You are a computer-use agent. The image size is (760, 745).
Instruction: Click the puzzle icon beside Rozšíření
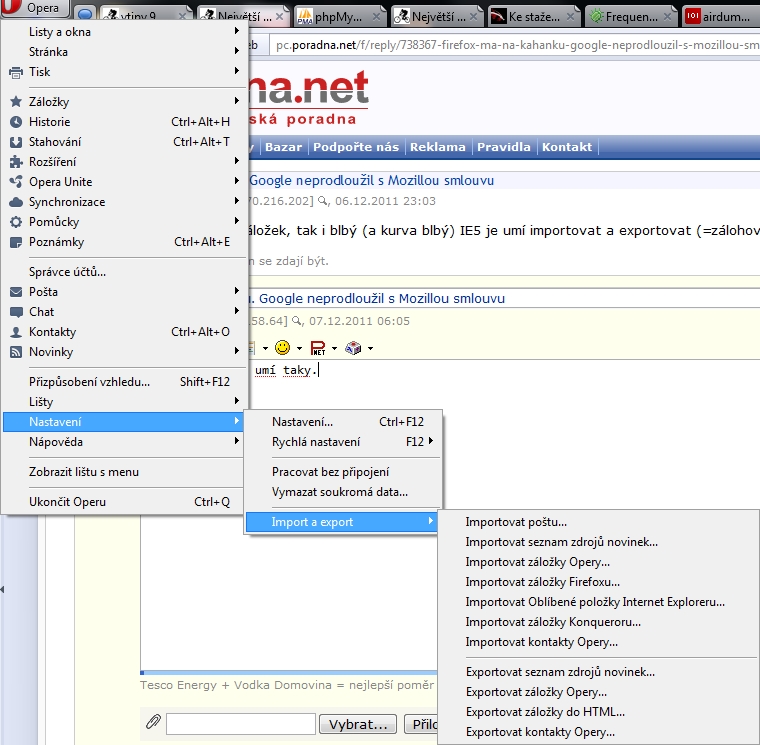pyautogui.click(x=16, y=162)
